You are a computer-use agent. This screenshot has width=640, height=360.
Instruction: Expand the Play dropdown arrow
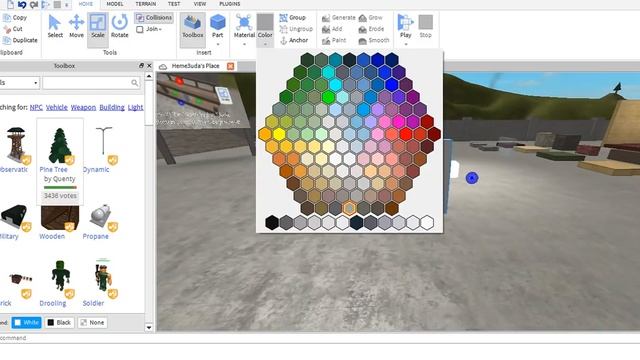click(405, 44)
